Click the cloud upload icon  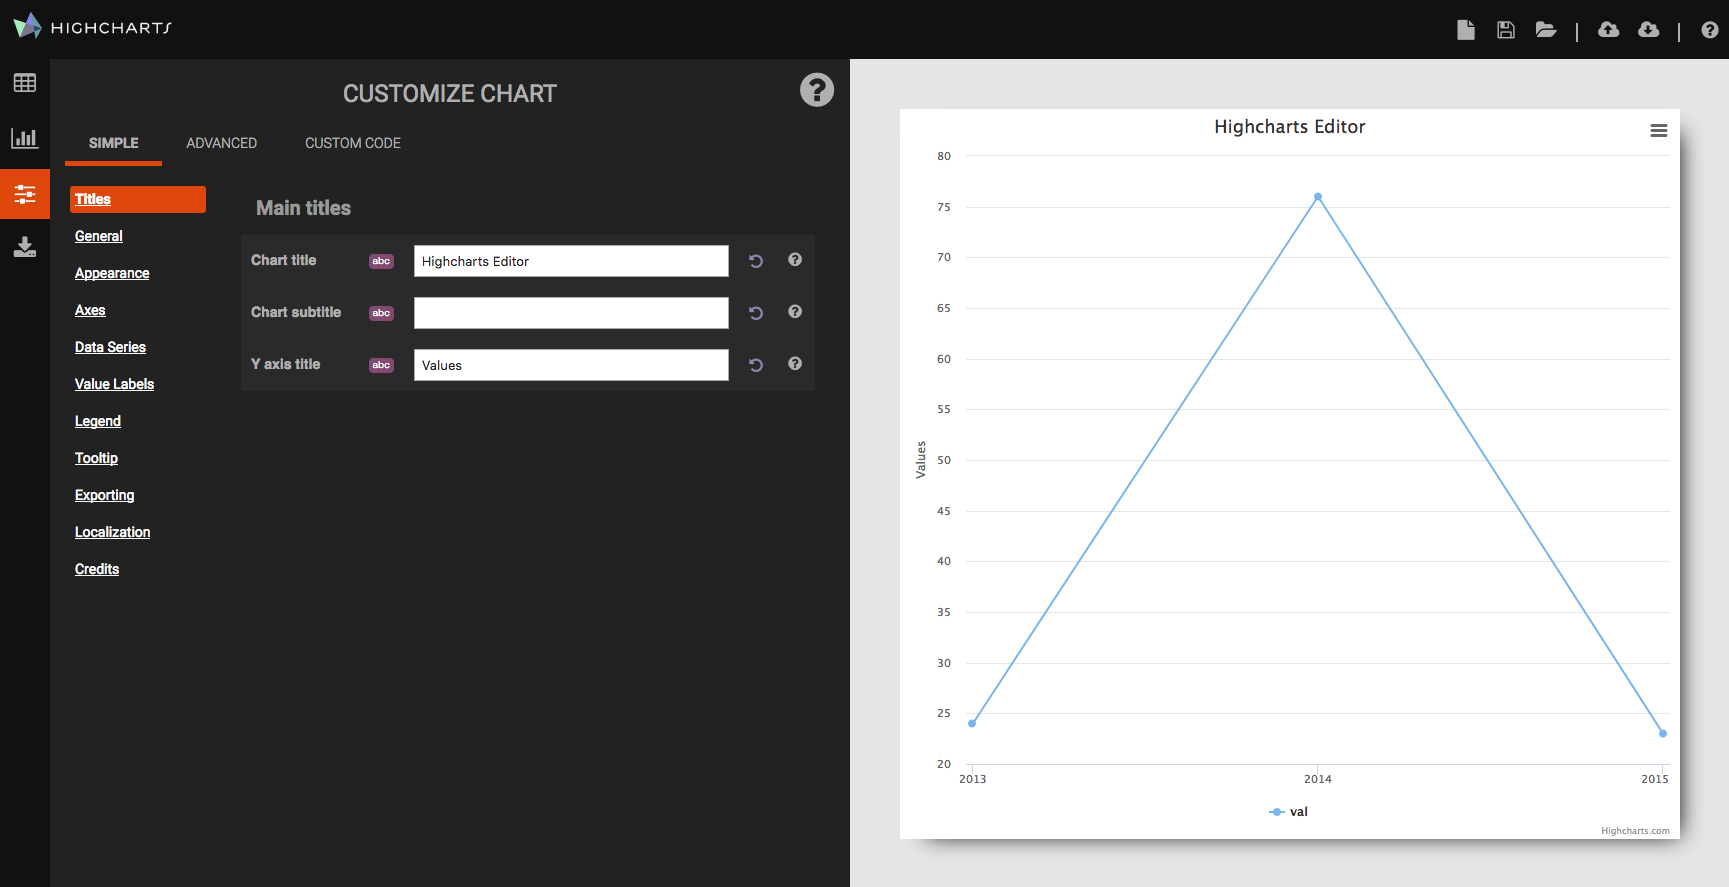pyautogui.click(x=1609, y=30)
